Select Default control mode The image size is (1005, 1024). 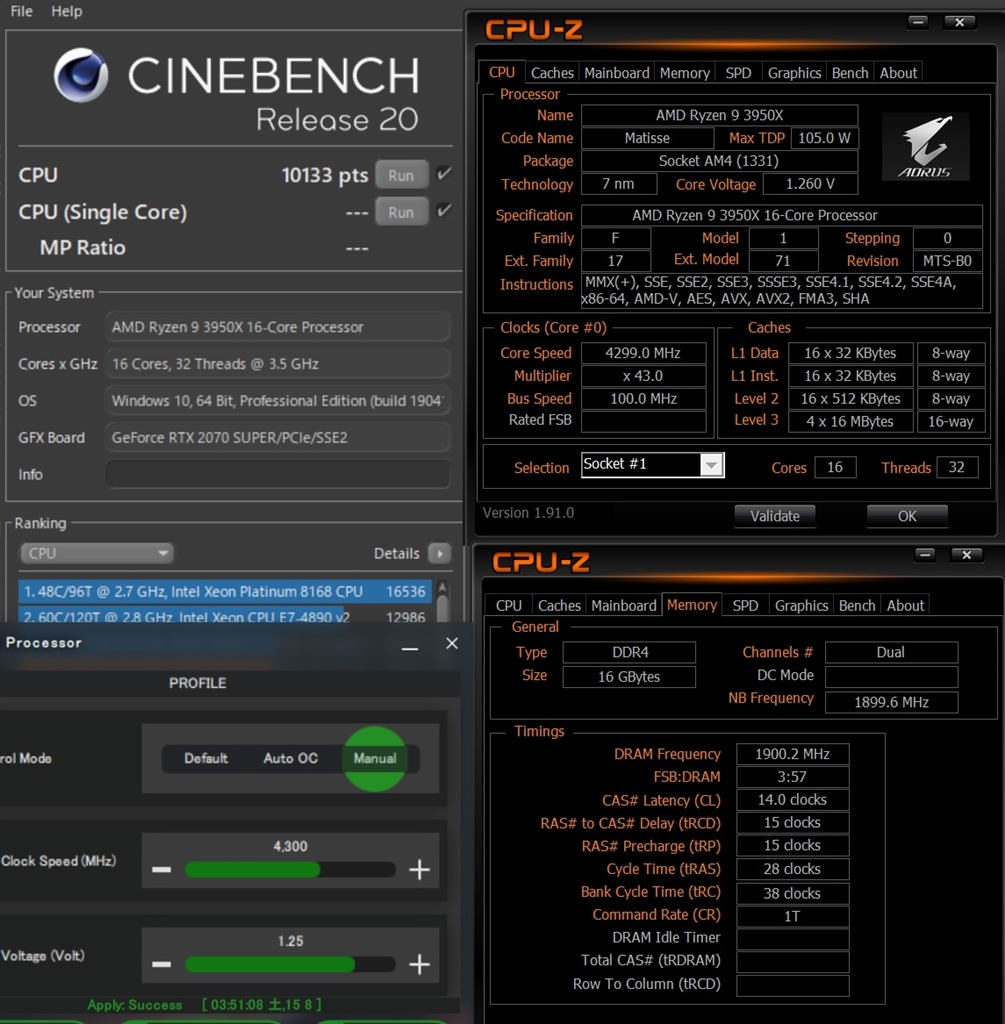point(207,758)
